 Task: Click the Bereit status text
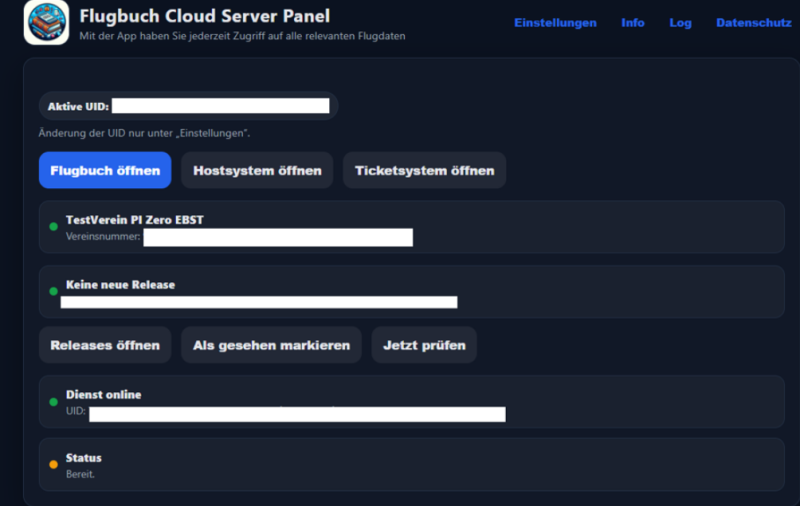click(80, 474)
